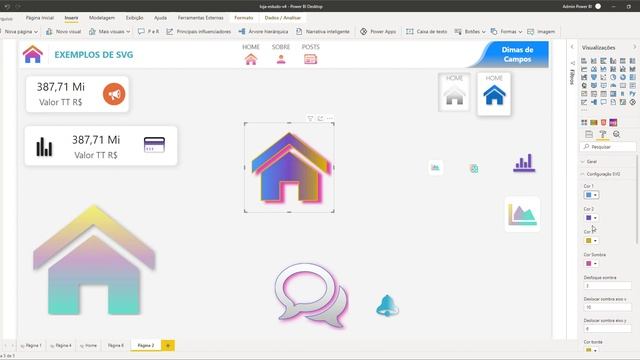Click the Deslocar sombra eixo x field
Screen dimensions: 640x360
point(607,307)
